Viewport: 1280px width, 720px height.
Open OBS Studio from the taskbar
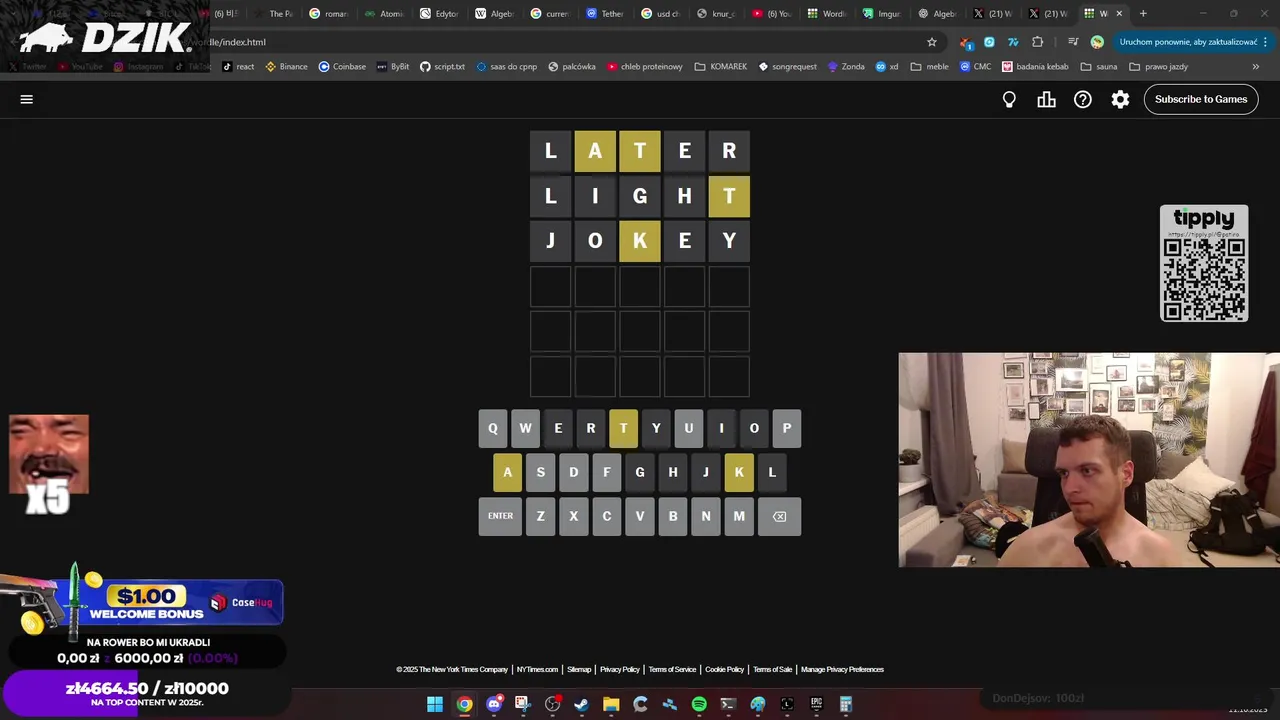(552, 704)
